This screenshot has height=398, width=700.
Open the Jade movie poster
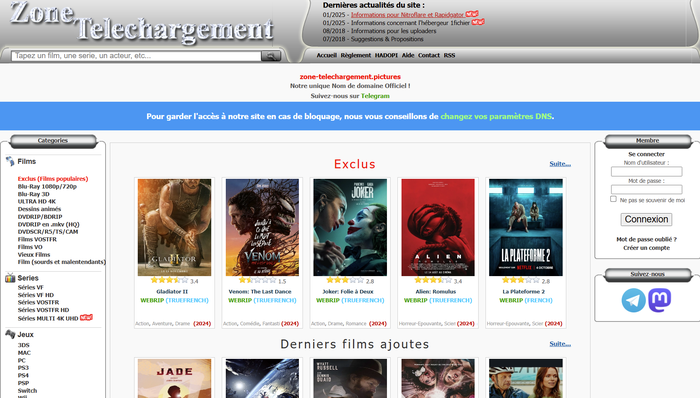[x=174, y=378]
